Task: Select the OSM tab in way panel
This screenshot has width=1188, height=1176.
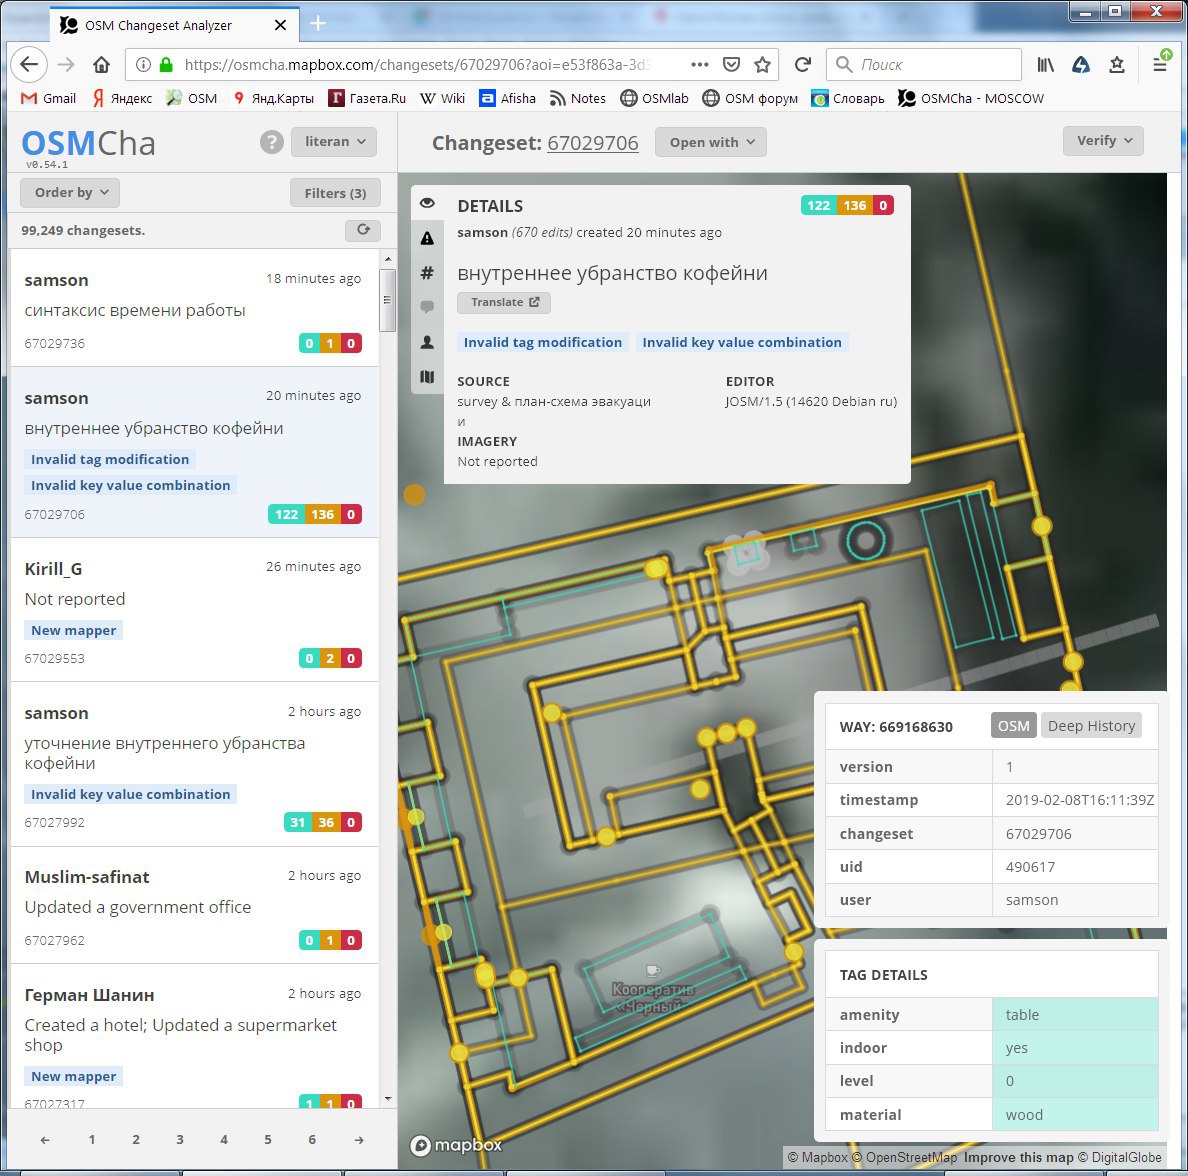Action: (1013, 726)
